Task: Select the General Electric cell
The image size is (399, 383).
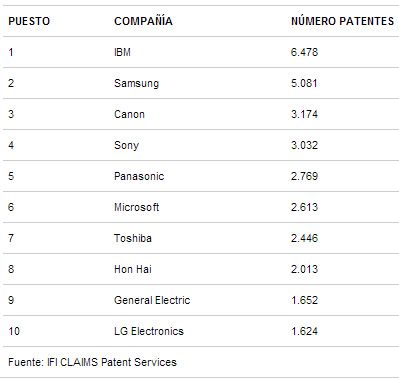Action: click(152, 300)
